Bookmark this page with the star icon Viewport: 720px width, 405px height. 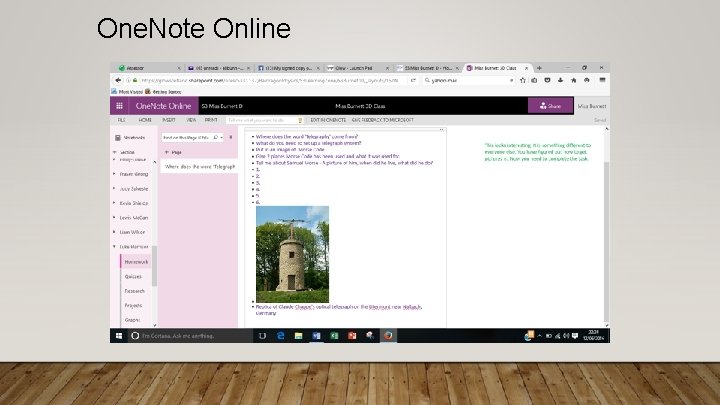(523, 80)
